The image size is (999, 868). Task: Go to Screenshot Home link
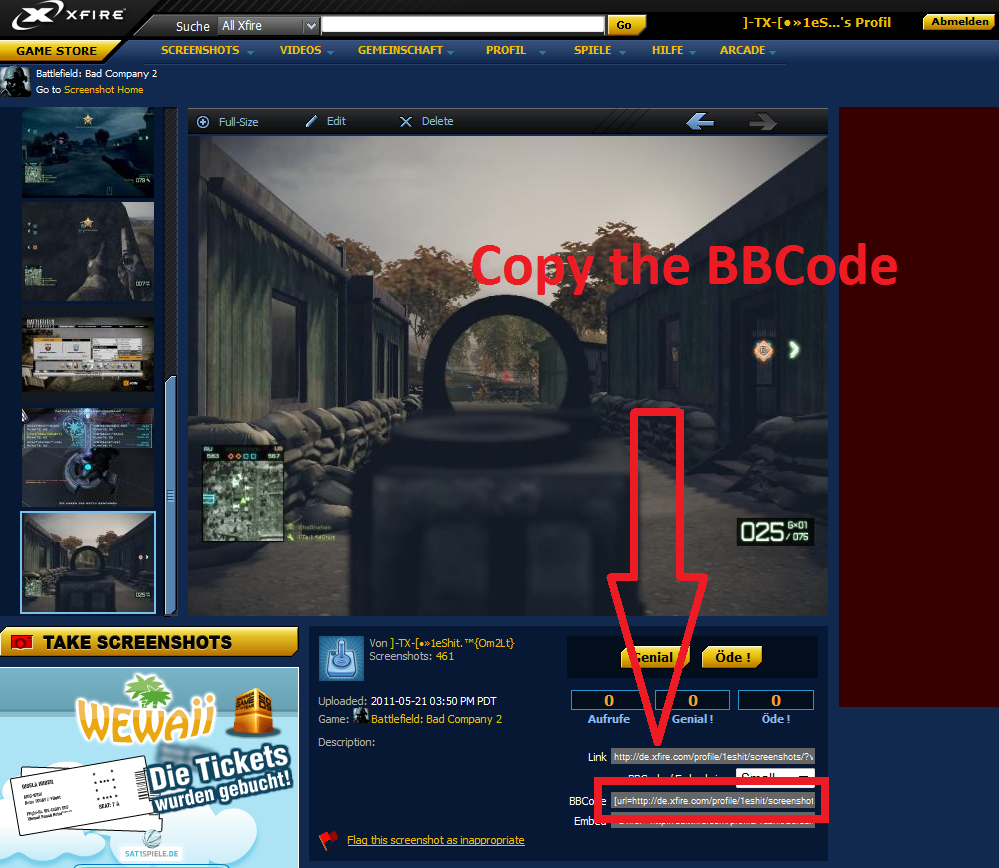coord(103,90)
